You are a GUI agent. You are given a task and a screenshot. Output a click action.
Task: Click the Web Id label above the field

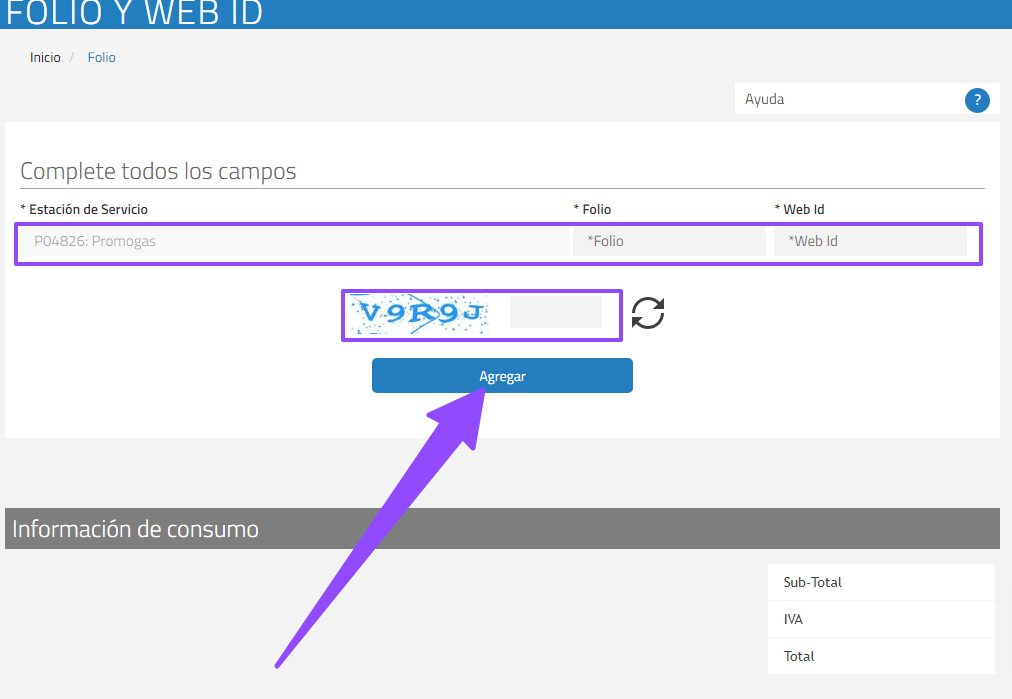point(799,209)
